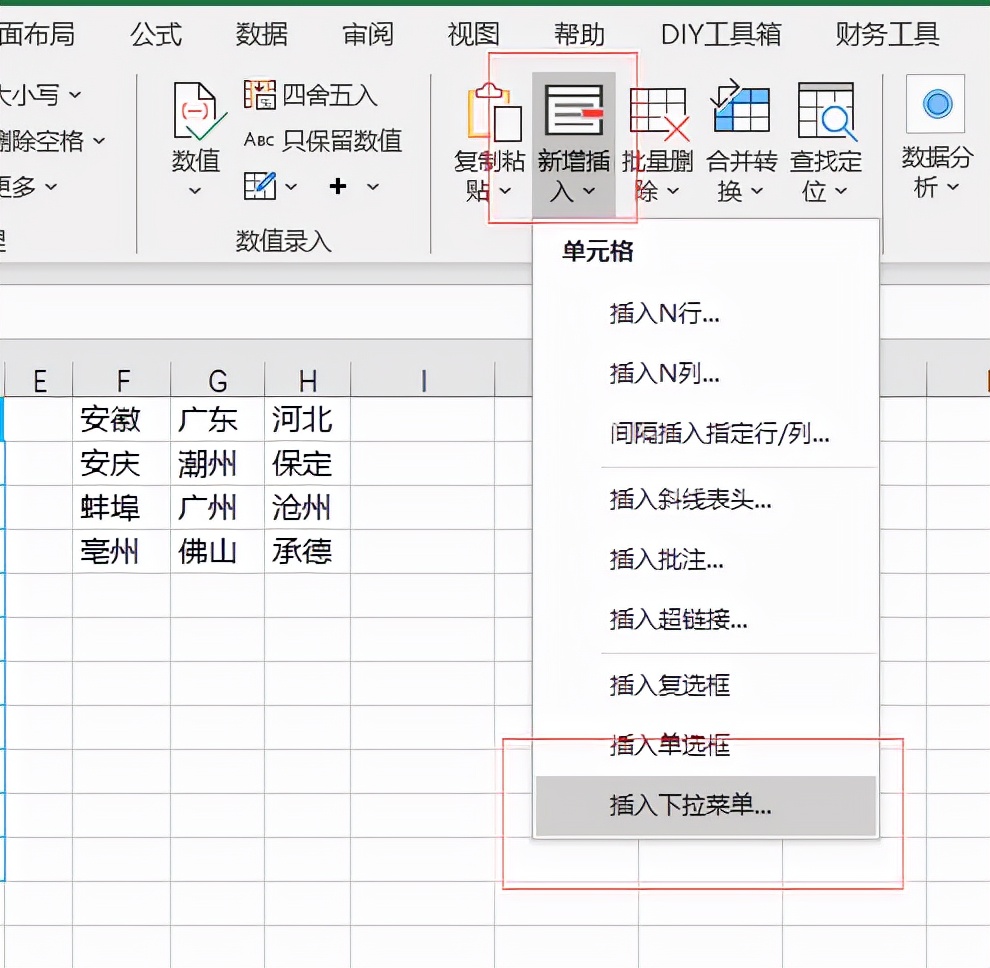Switch to the 财务工具 tab
The width and height of the screenshot is (990, 968).
(x=888, y=34)
